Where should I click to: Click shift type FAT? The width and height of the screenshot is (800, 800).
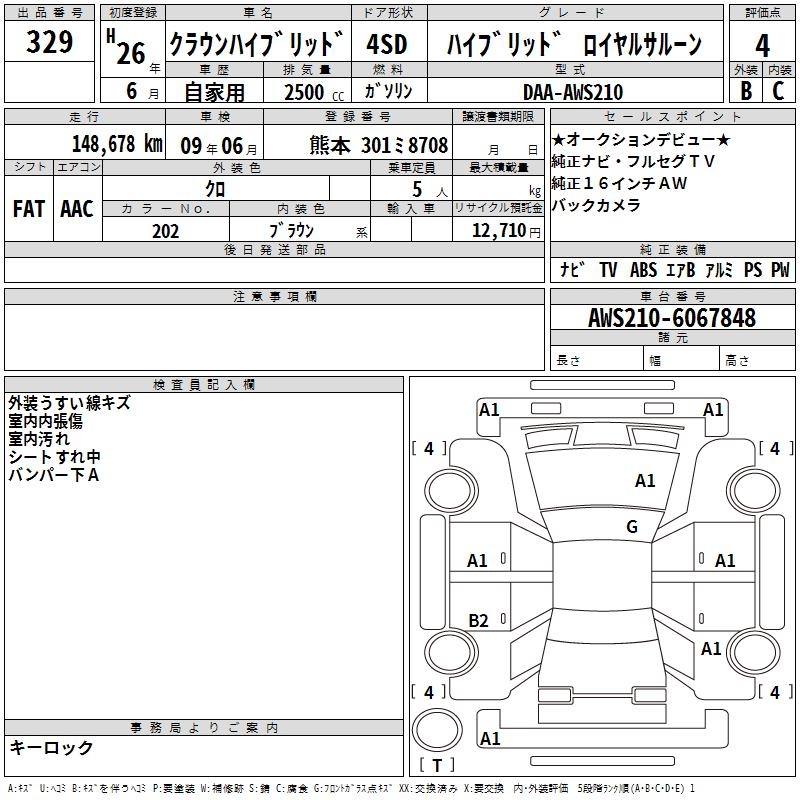click(29, 209)
